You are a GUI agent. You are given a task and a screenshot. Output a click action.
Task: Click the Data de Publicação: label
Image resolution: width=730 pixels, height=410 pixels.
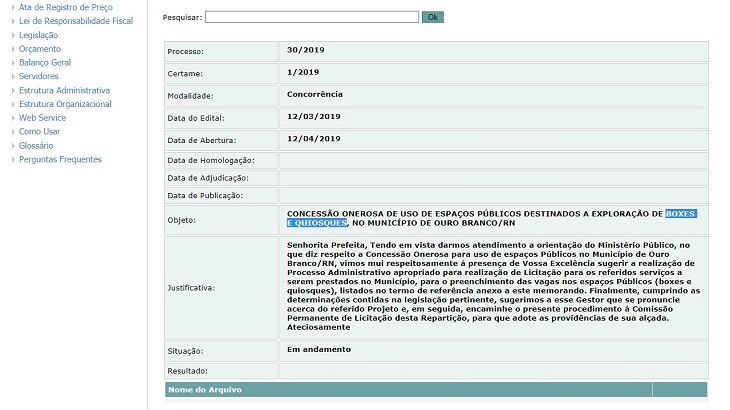(205, 196)
